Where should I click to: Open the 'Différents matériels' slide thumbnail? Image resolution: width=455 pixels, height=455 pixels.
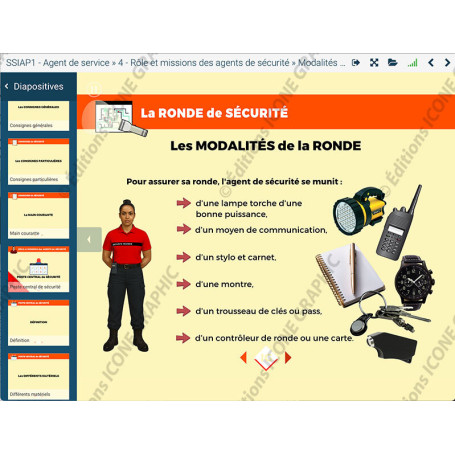[x=39, y=377]
